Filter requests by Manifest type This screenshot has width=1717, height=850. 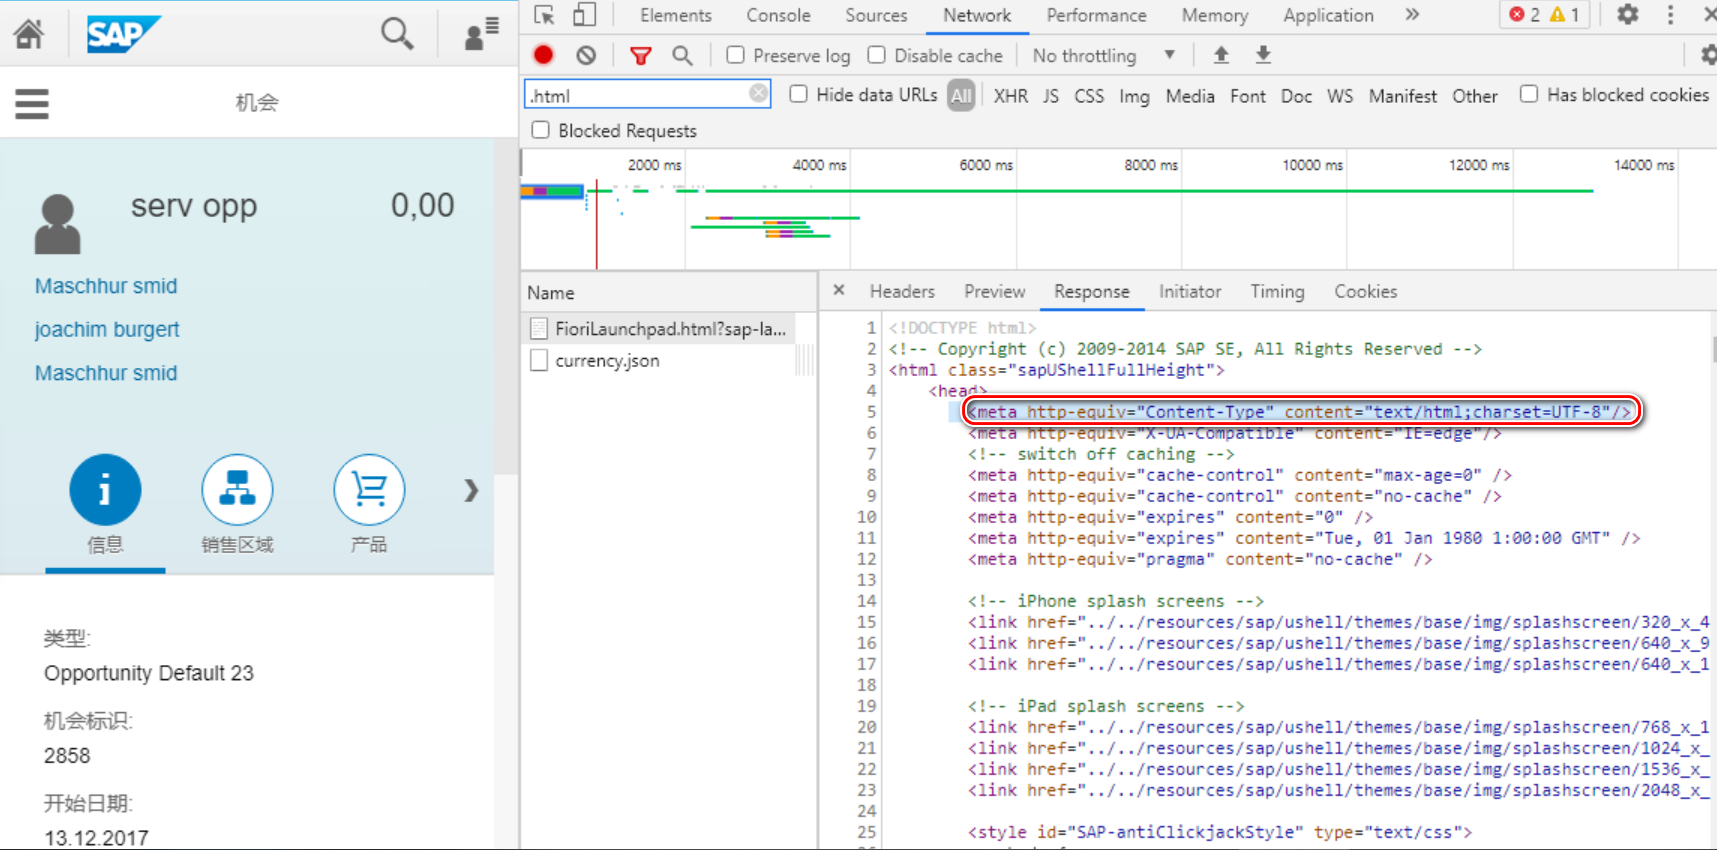1402,96
